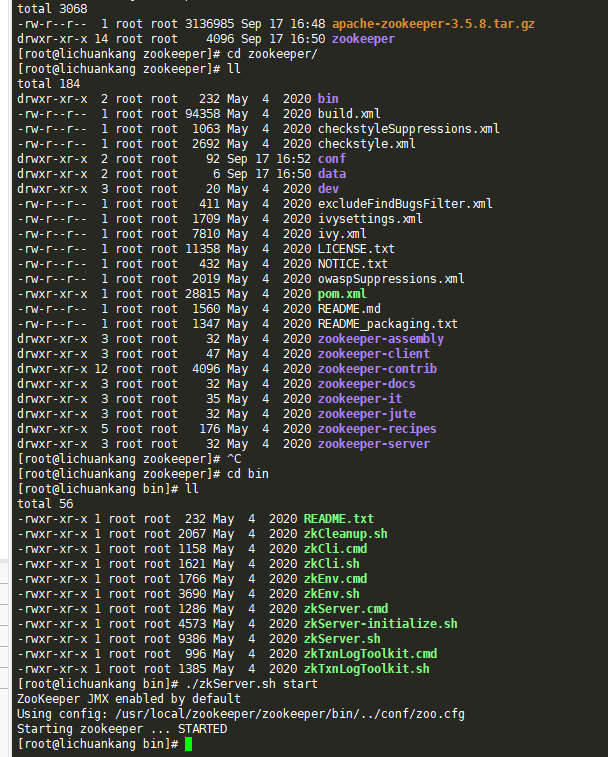Screen dimensions: 608x757
Task: Click the pom.xml file name
Action: [x=342, y=294]
